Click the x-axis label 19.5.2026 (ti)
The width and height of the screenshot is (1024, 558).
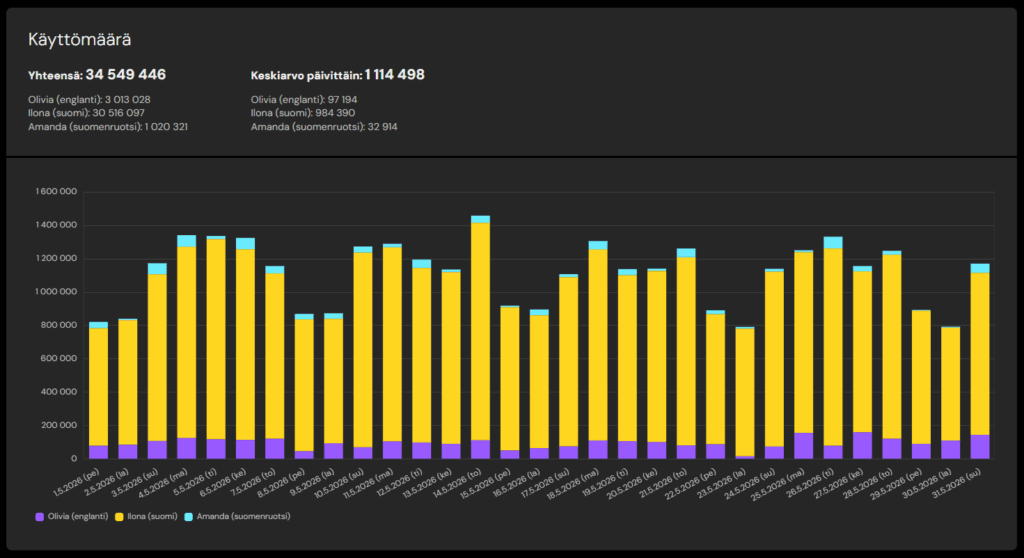[605, 484]
